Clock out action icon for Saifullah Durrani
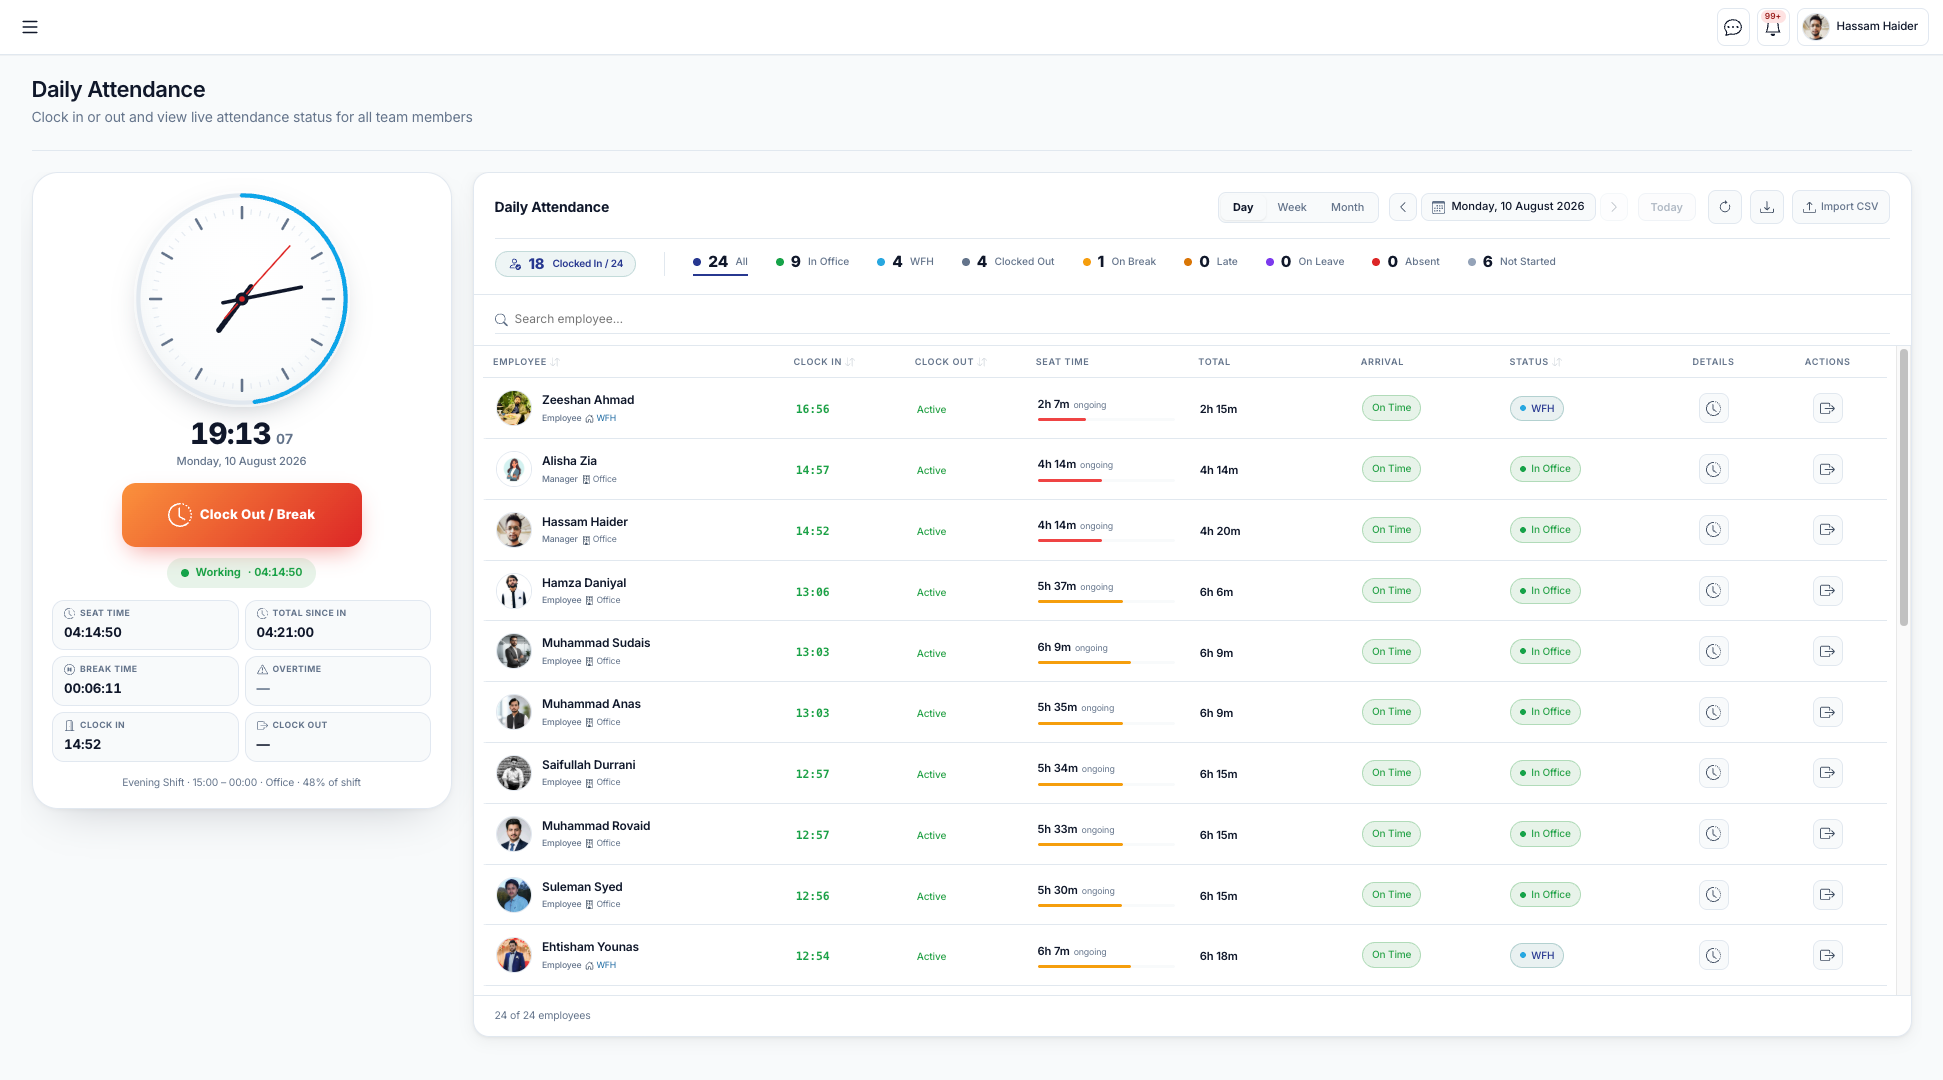1943x1080 pixels. (1828, 773)
